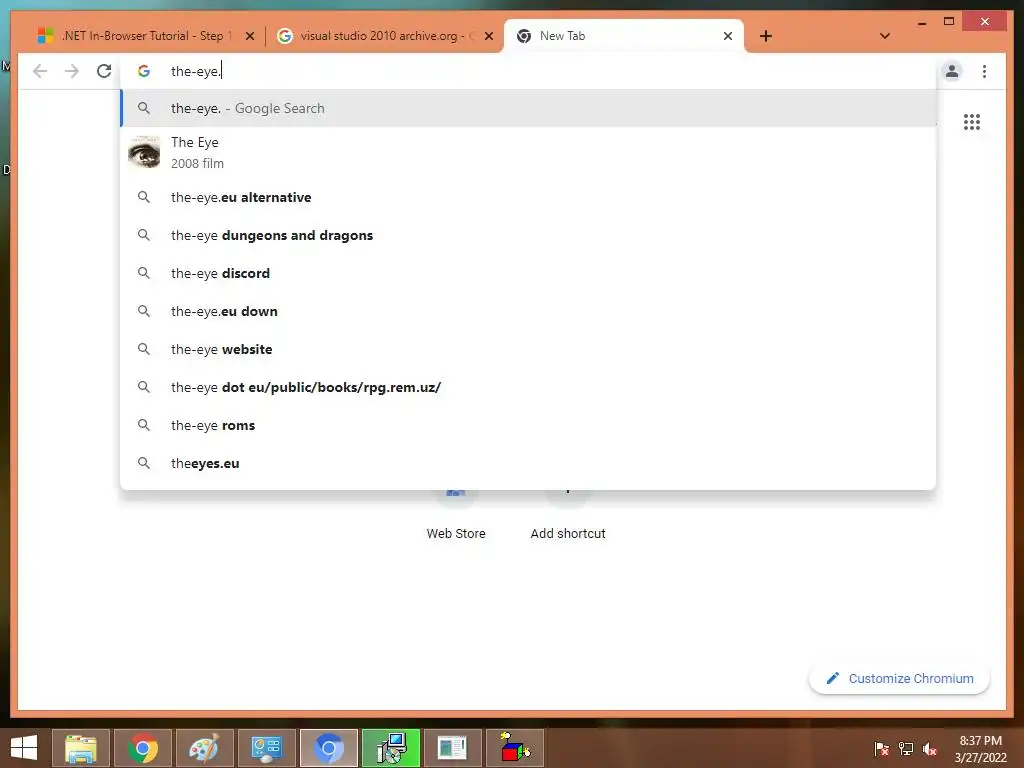Select 'theeyes.eu' suggestion
The height and width of the screenshot is (768, 1024).
tap(528, 463)
